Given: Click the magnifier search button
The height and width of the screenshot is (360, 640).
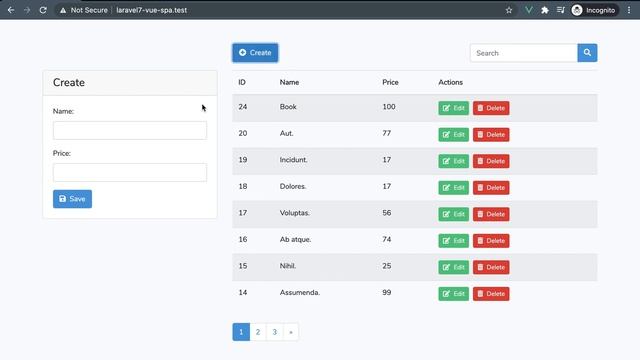Looking at the screenshot, I should pyautogui.click(x=587, y=53).
